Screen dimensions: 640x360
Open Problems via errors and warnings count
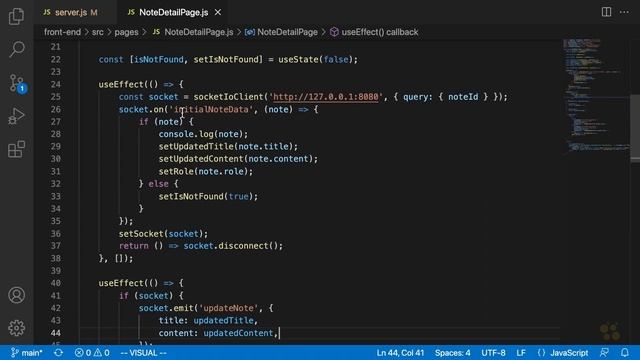[x=92, y=353]
